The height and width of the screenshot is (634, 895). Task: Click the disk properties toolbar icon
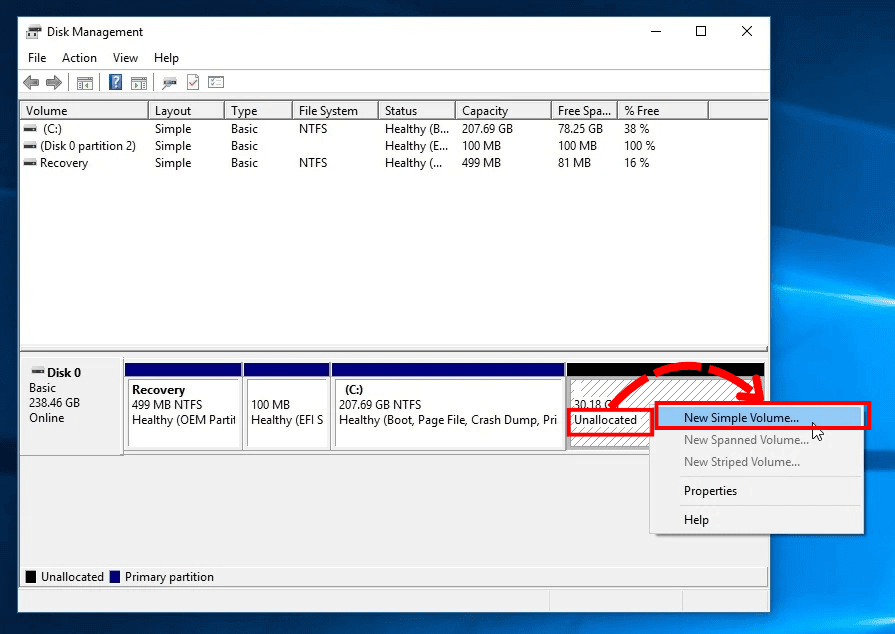(x=172, y=82)
